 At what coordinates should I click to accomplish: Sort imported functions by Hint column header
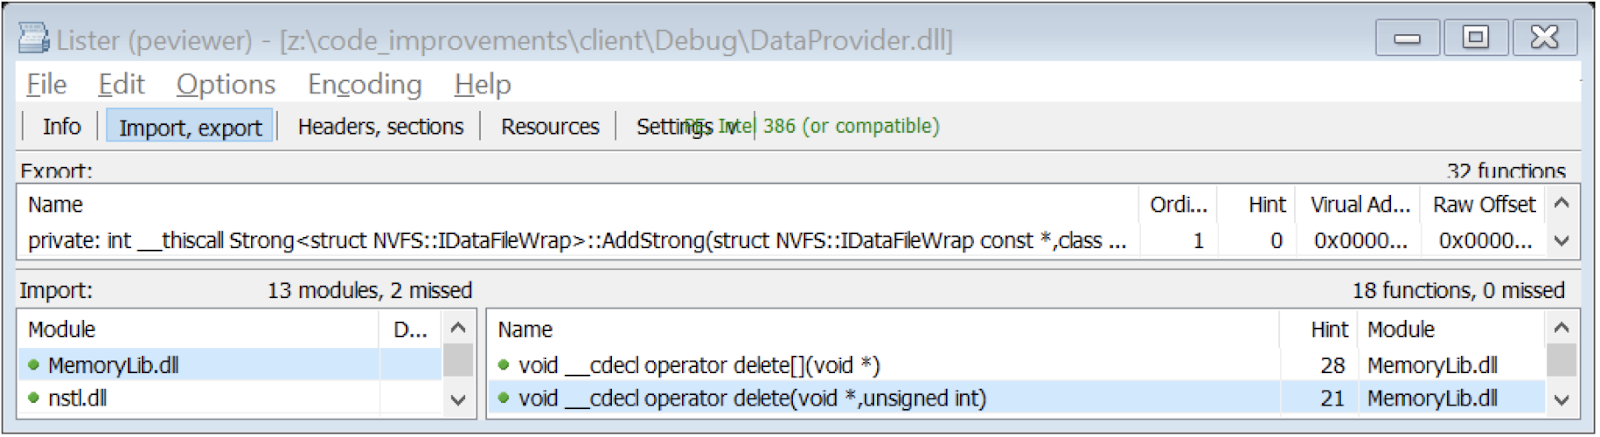point(1329,330)
